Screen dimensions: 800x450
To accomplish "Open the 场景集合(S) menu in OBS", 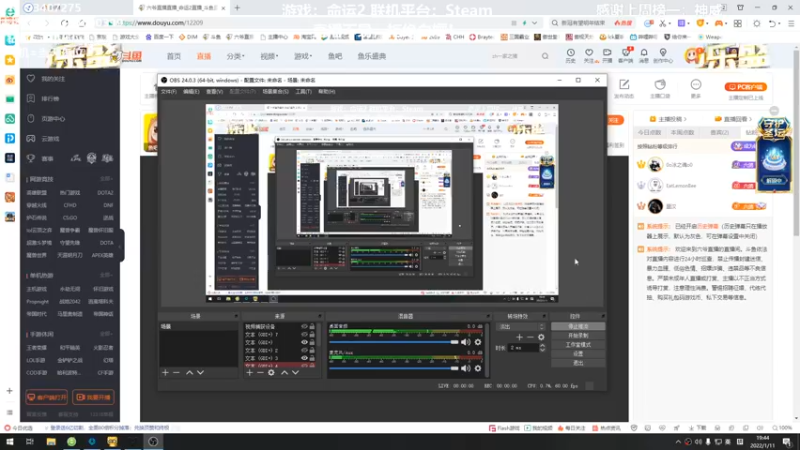I will click(276, 92).
